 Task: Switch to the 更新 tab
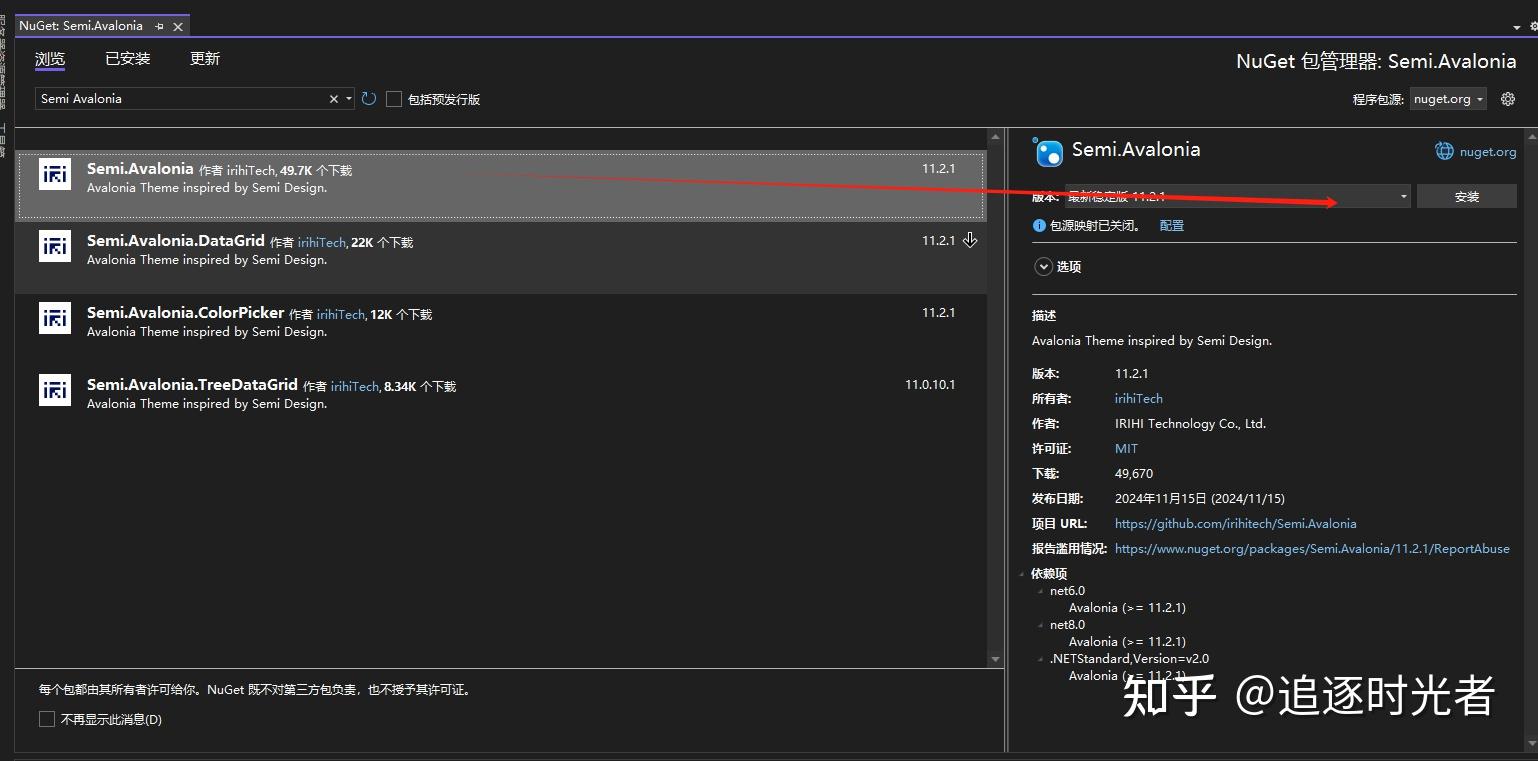pos(204,58)
